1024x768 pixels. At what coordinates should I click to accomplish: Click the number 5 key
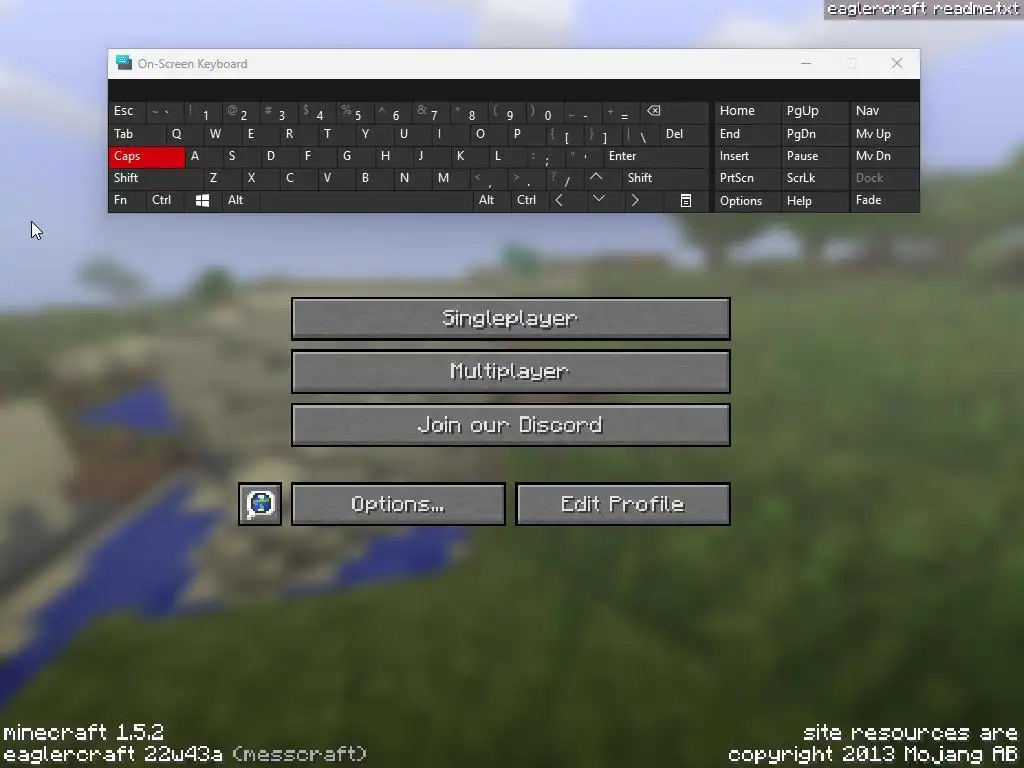tap(355, 111)
